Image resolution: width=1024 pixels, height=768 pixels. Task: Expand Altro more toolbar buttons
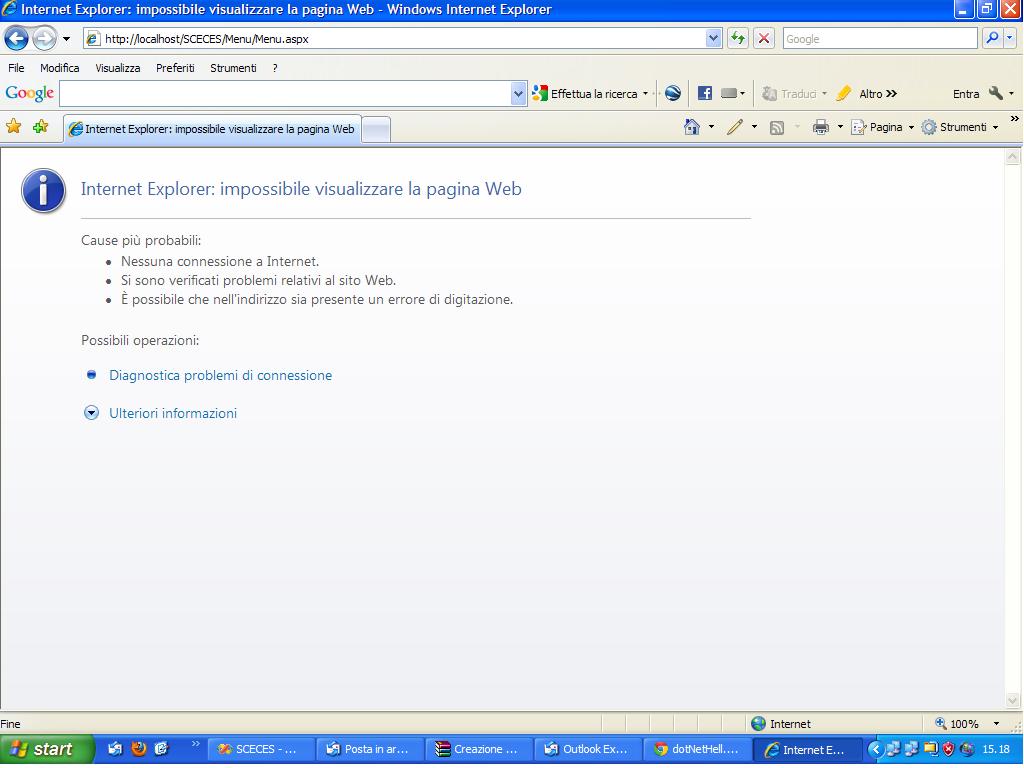point(878,93)
